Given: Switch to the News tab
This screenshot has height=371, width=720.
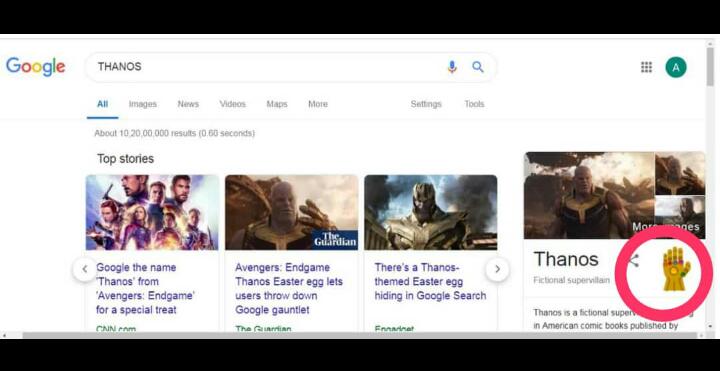Looking at the screenshot, I should pos(188,104).
